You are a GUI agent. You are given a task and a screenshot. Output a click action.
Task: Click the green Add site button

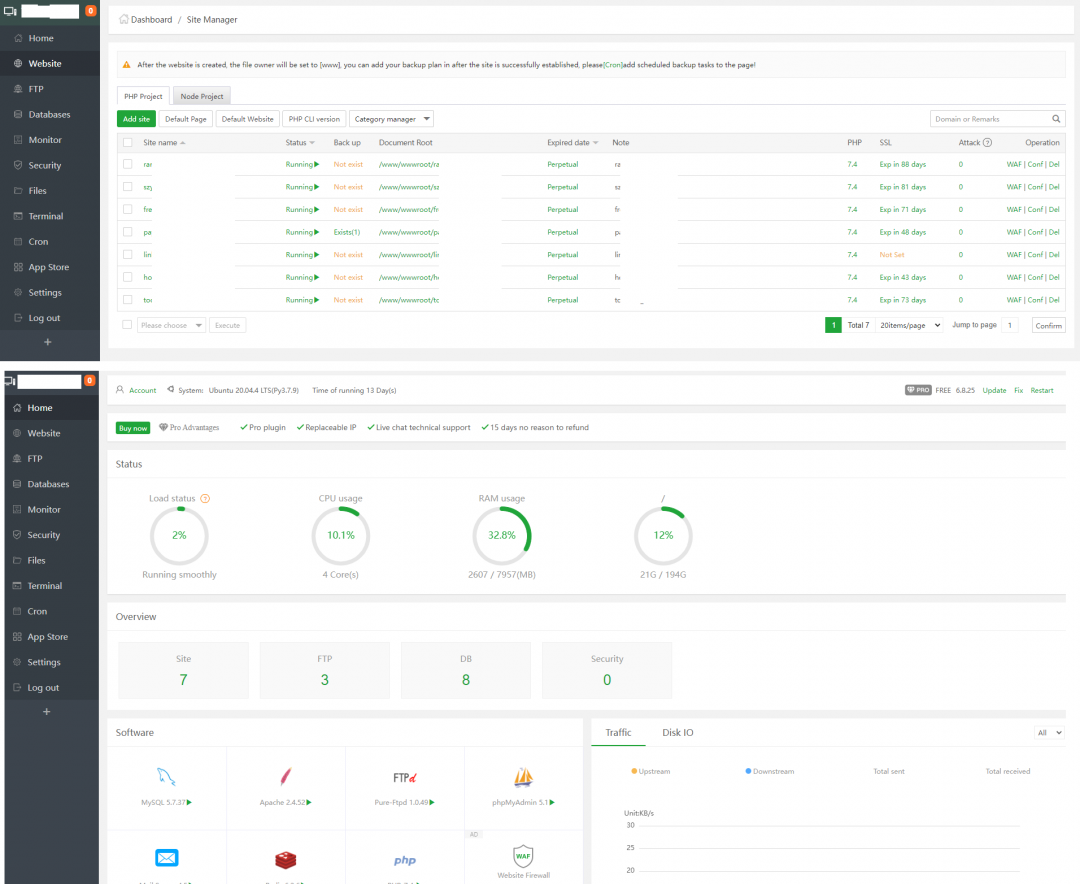tap(136, 119)
